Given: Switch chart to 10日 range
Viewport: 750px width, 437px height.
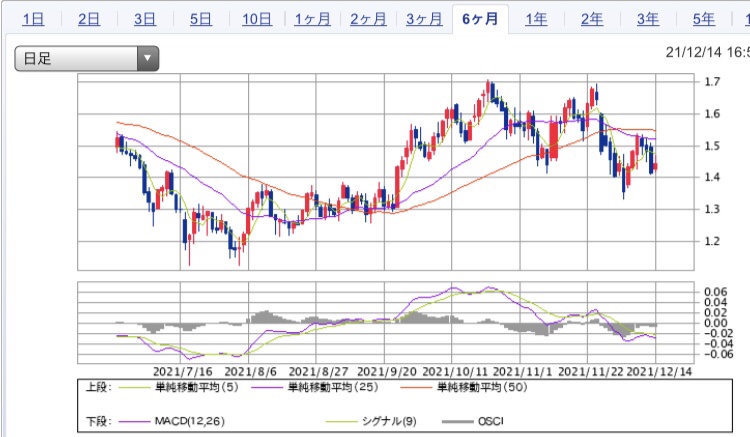Looking at the screenshot, I should (256, 18).
